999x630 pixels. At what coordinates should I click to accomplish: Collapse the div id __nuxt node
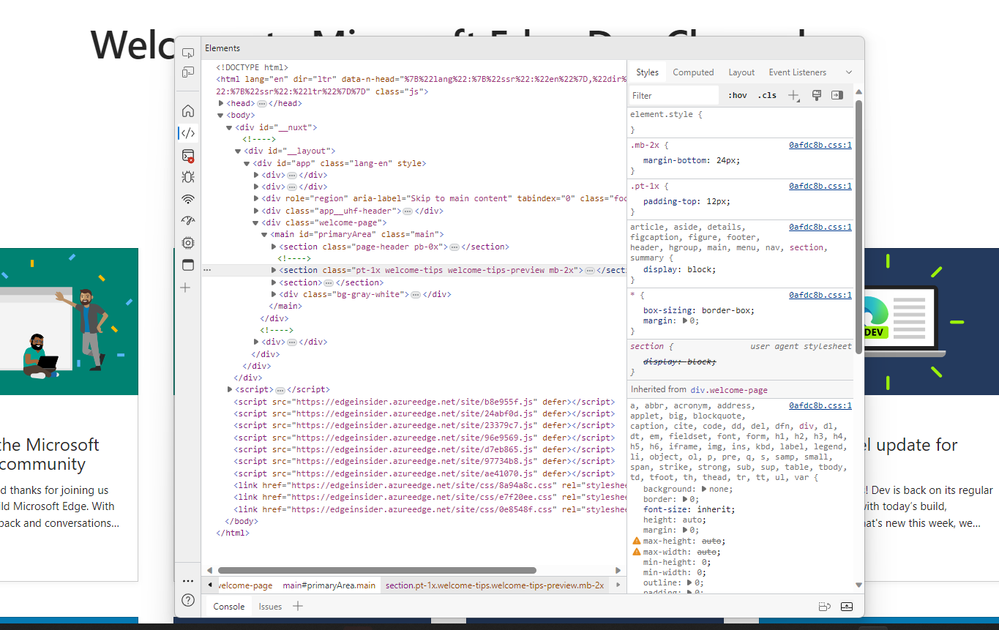pyautogui.click(x=229, y=127)
